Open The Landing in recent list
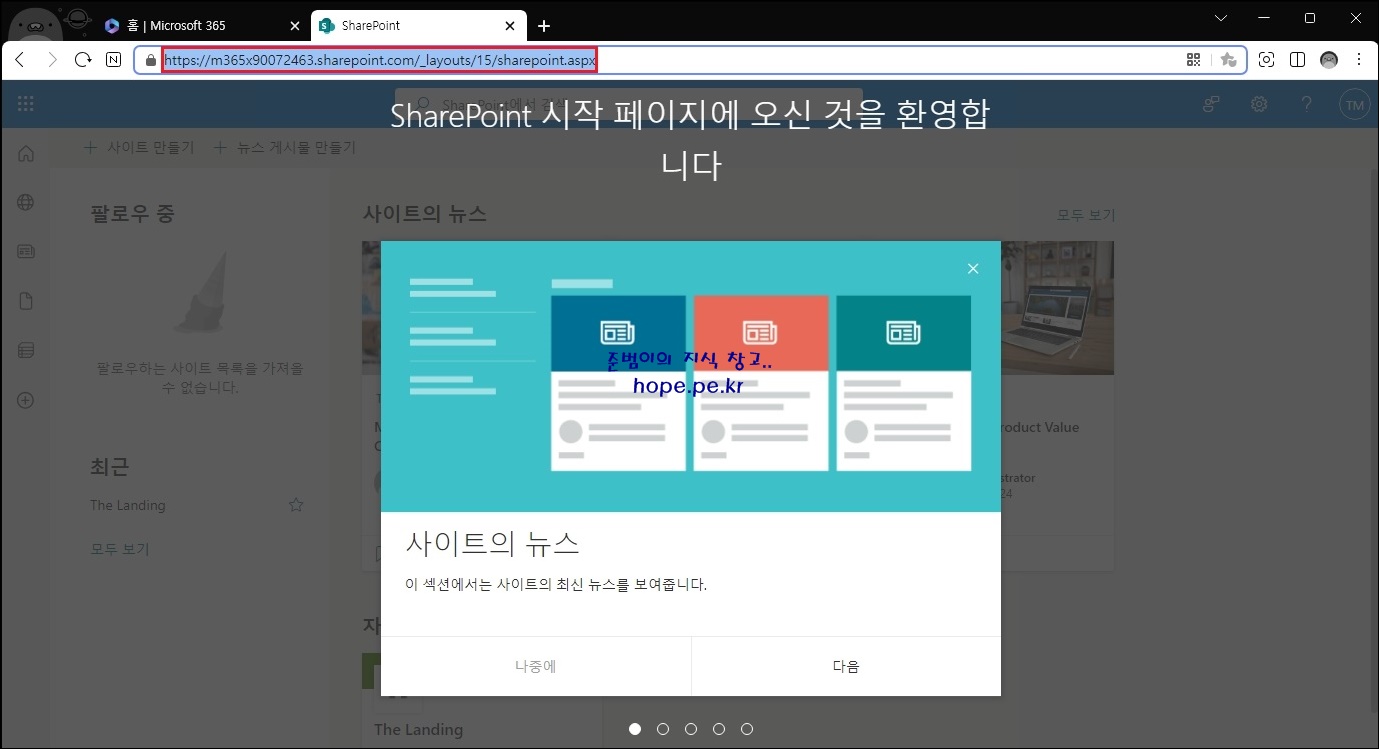The height and width of the screenshot is (749, 1379). click(x=128, y=505)
